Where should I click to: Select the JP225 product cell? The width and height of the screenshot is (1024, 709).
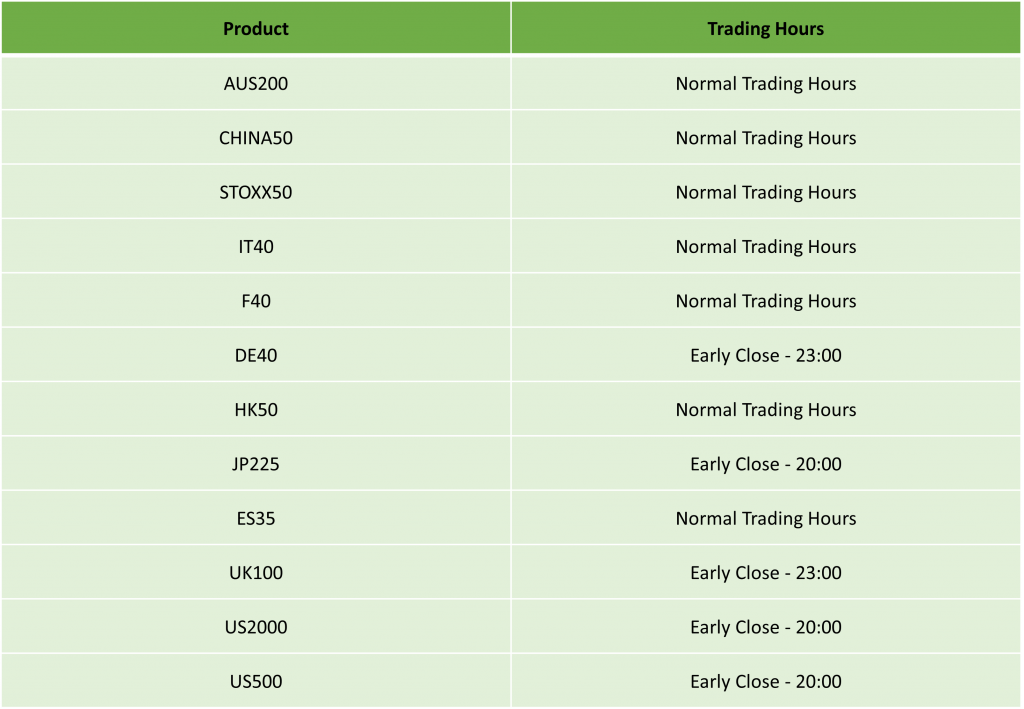pos(256,464)
